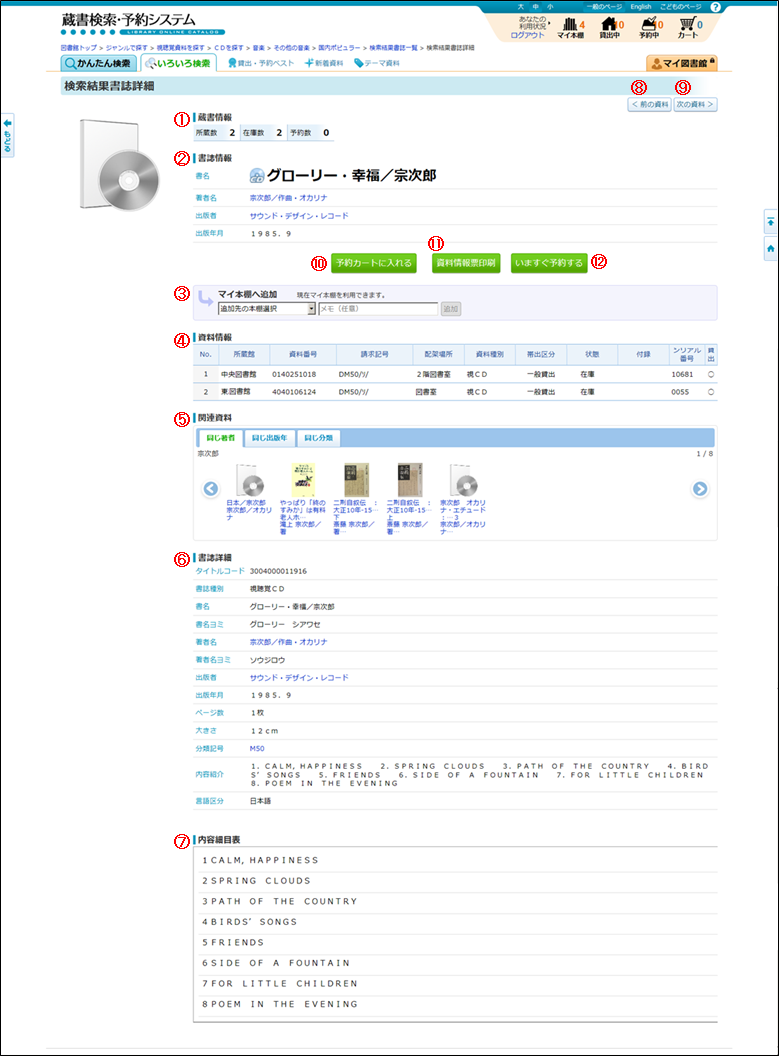
Task: Open the カート shopping cart icon
Action: click(688, 28)
